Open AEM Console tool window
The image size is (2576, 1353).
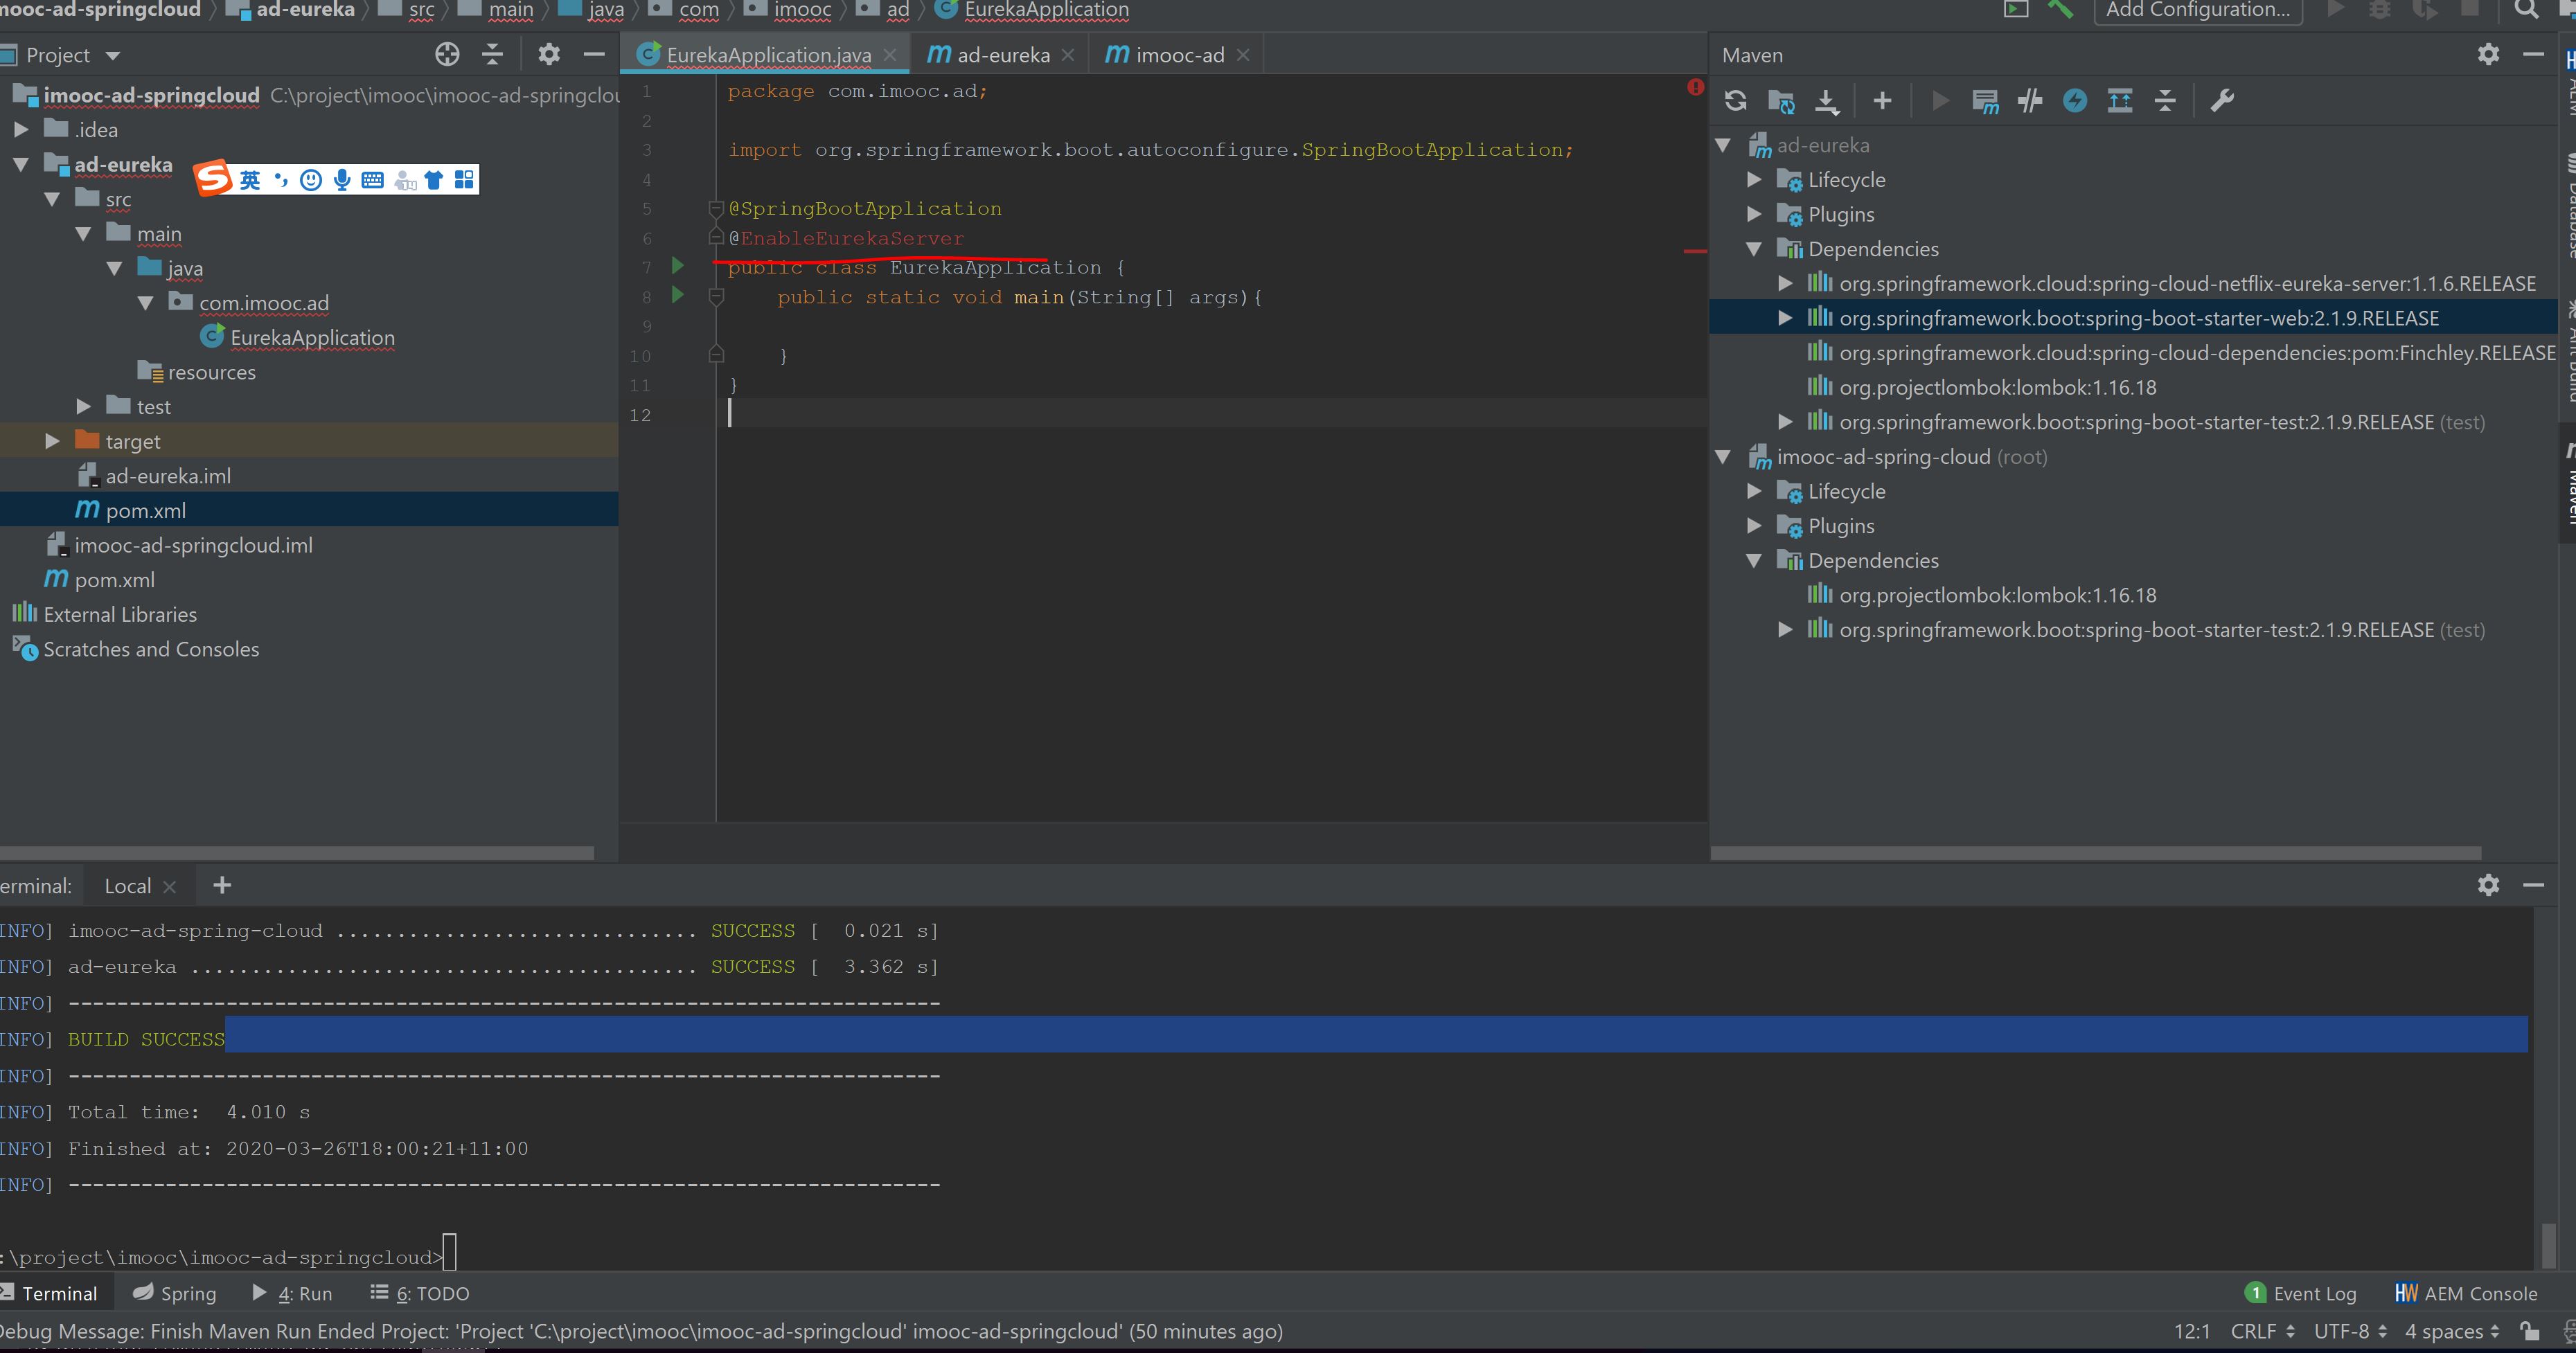tap(2466, 1293)
